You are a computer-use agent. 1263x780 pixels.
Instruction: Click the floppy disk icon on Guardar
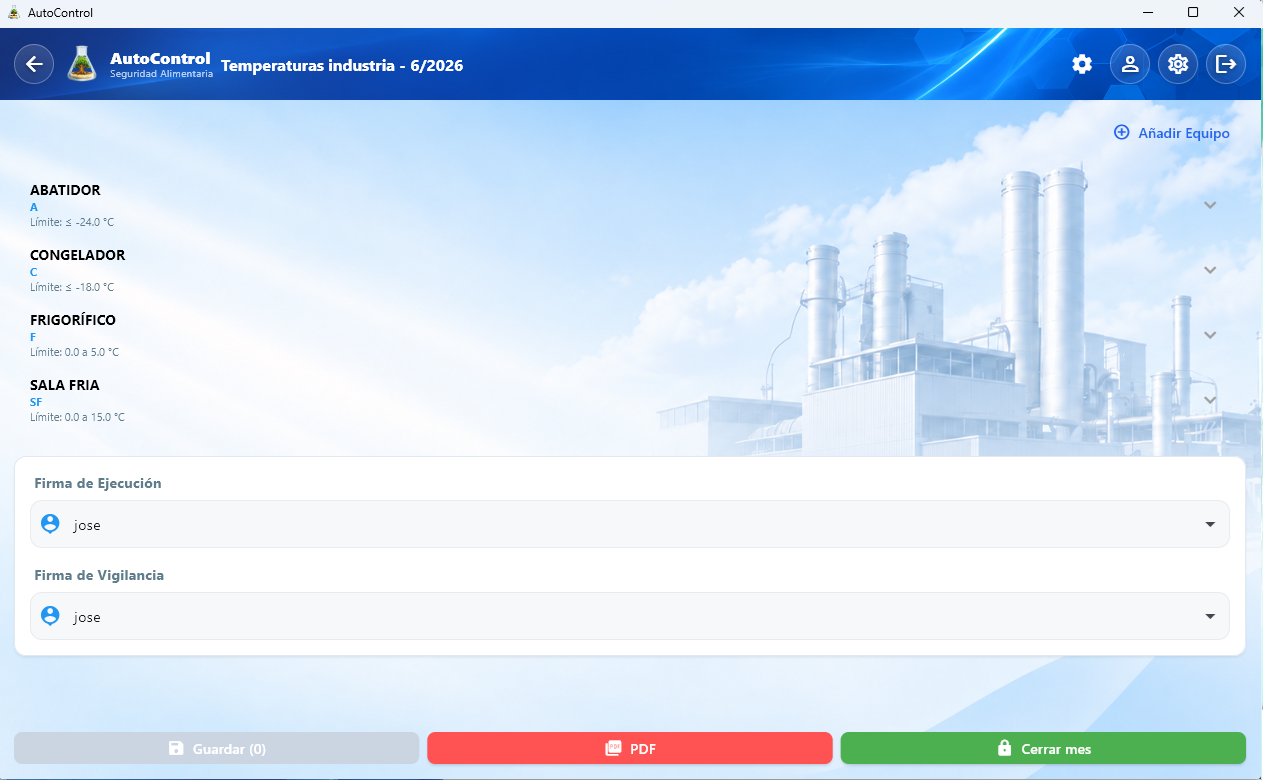pyautogui.click(x=176, y=748)
